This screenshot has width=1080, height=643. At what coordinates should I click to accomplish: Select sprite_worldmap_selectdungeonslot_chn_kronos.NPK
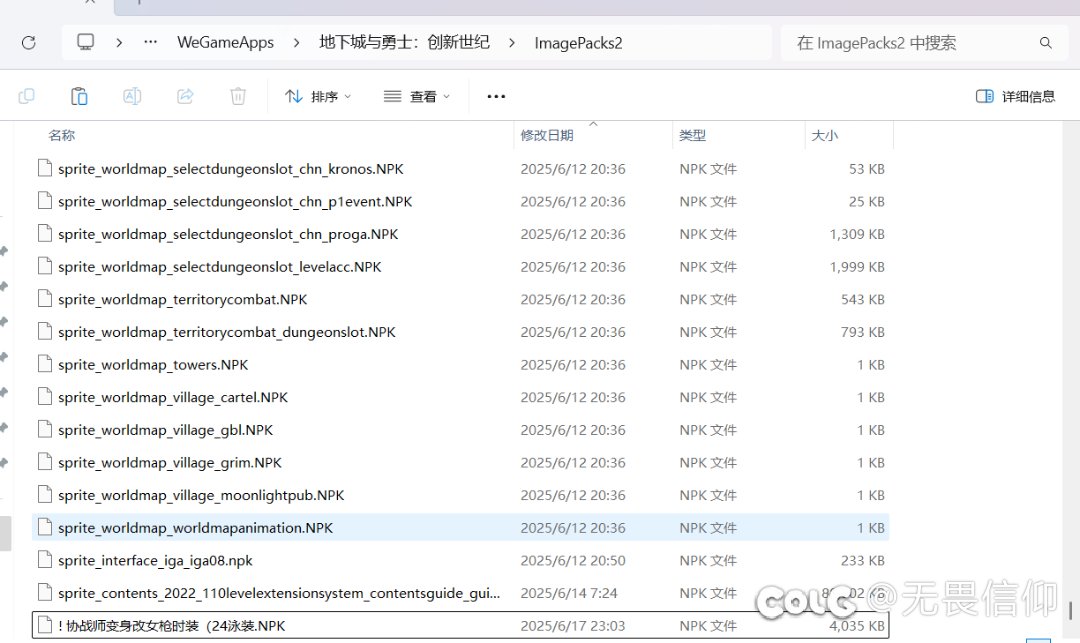coord(231,169)
